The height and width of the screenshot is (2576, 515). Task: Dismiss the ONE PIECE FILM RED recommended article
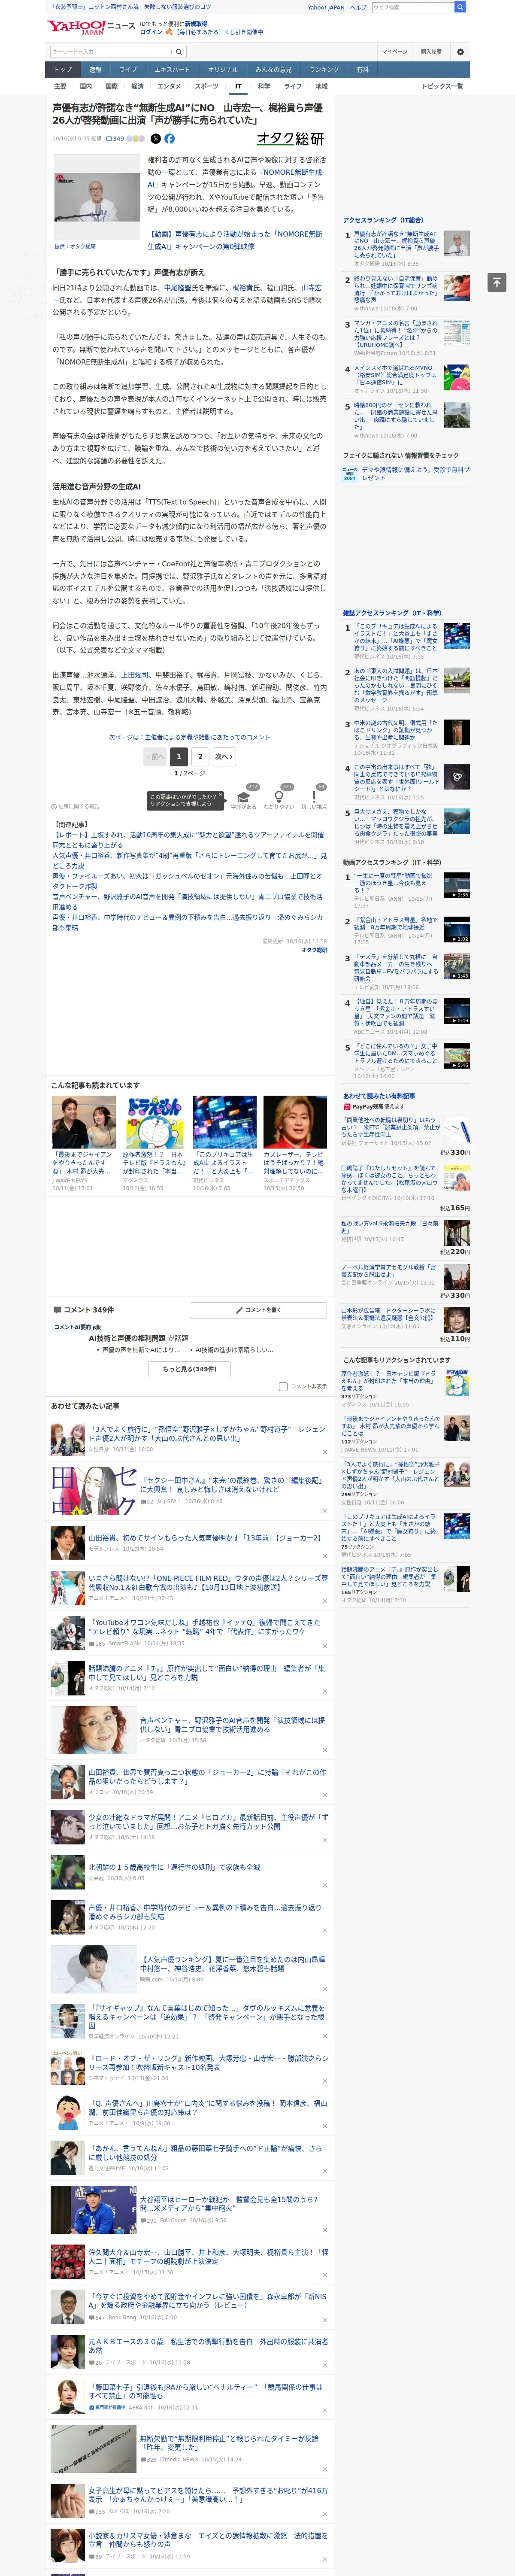324,1601
